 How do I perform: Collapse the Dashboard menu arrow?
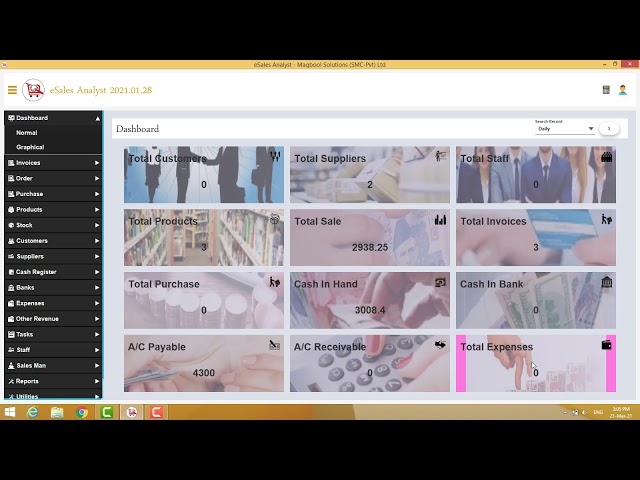(98, 118)
